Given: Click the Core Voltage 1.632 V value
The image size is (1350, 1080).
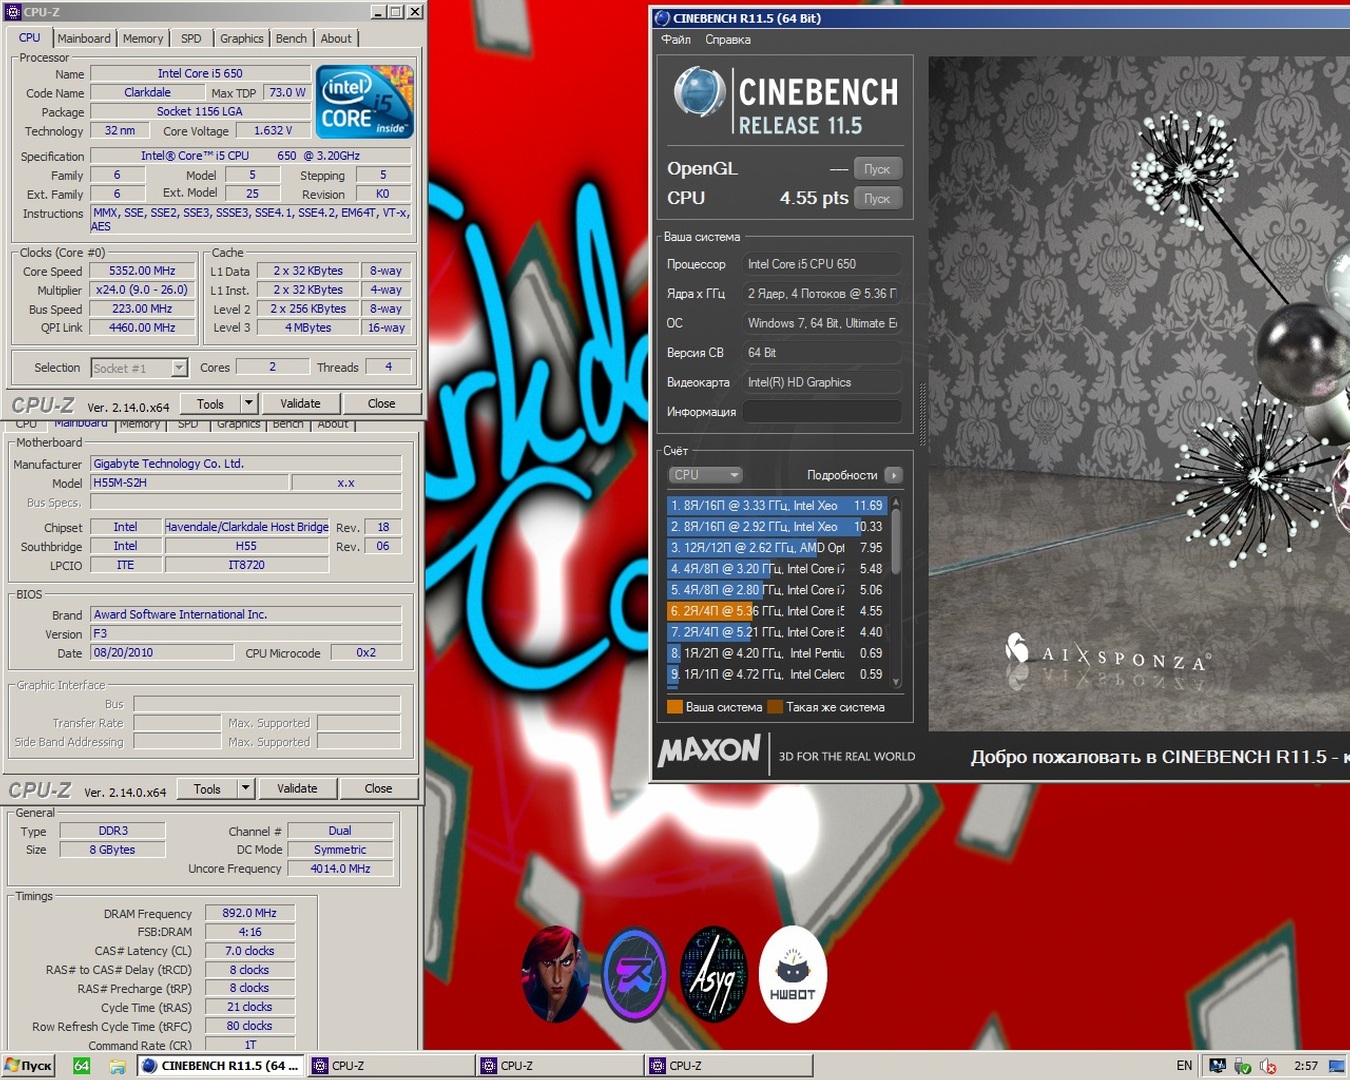Looking at the screenshot, I should click(273, 131).
